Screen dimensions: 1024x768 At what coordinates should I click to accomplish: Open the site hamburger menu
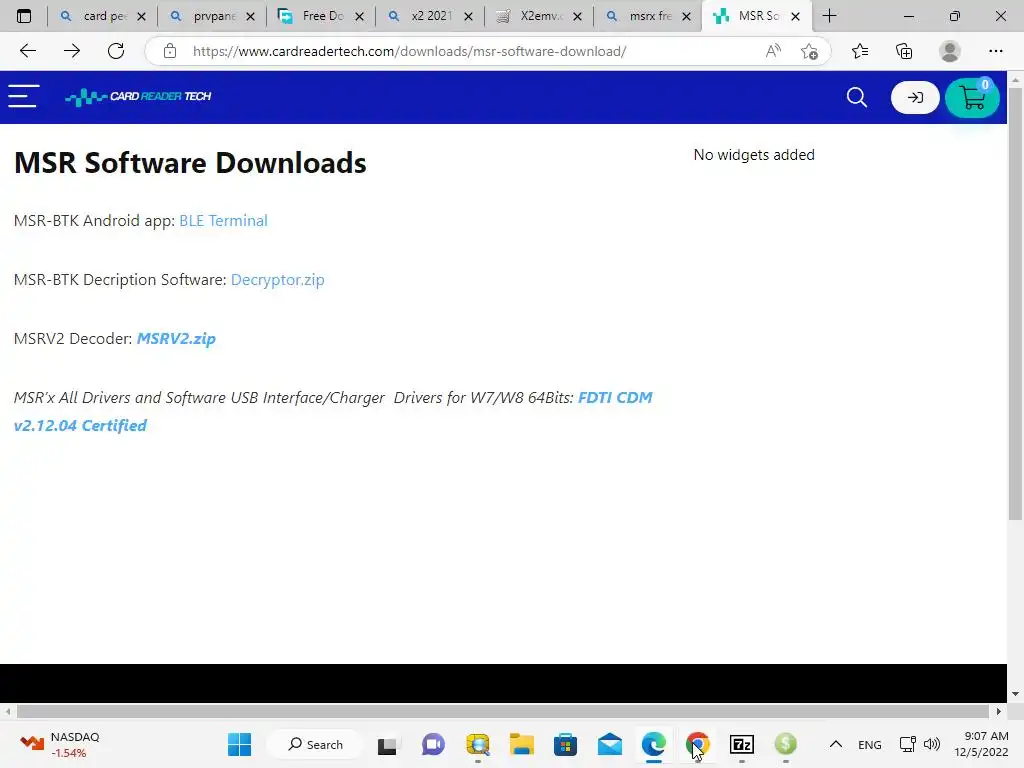(x=24, y=96)
